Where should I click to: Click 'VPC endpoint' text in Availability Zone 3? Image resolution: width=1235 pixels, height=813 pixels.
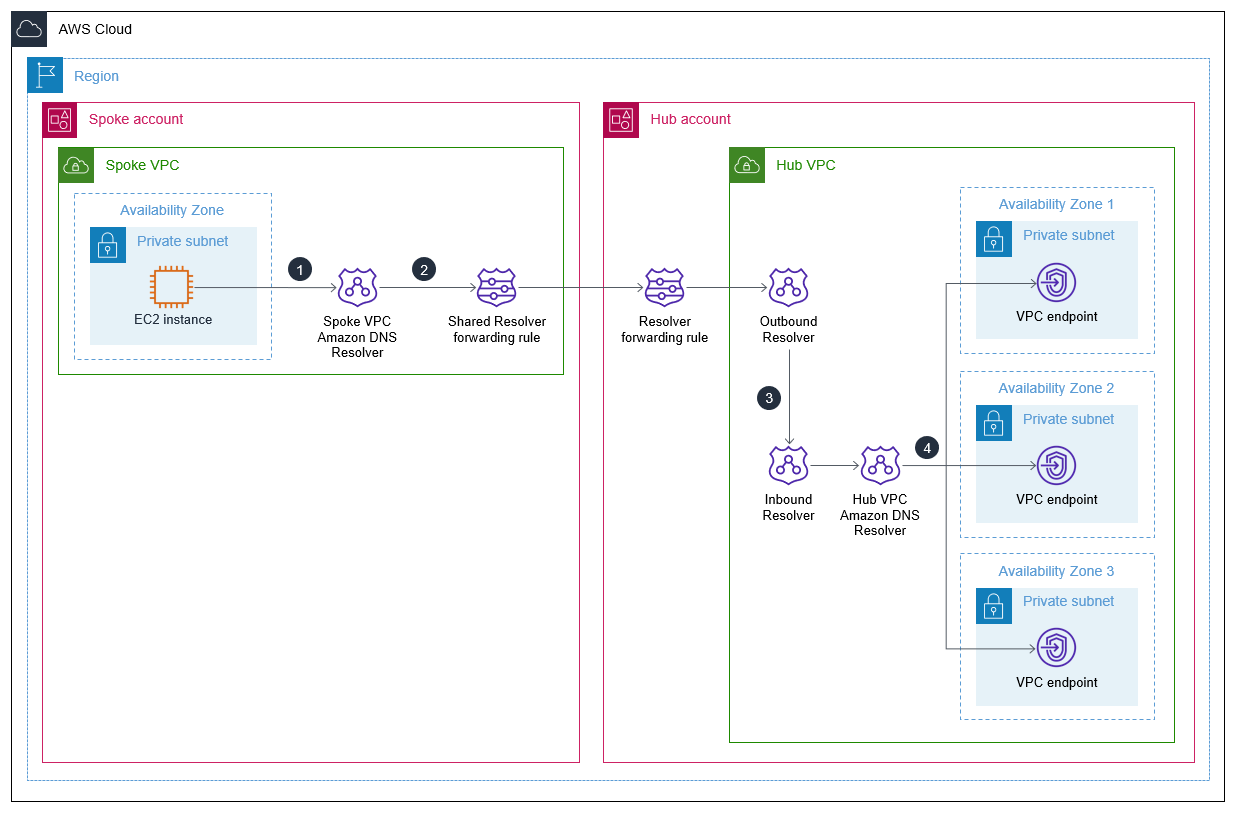pos(1057,682)
